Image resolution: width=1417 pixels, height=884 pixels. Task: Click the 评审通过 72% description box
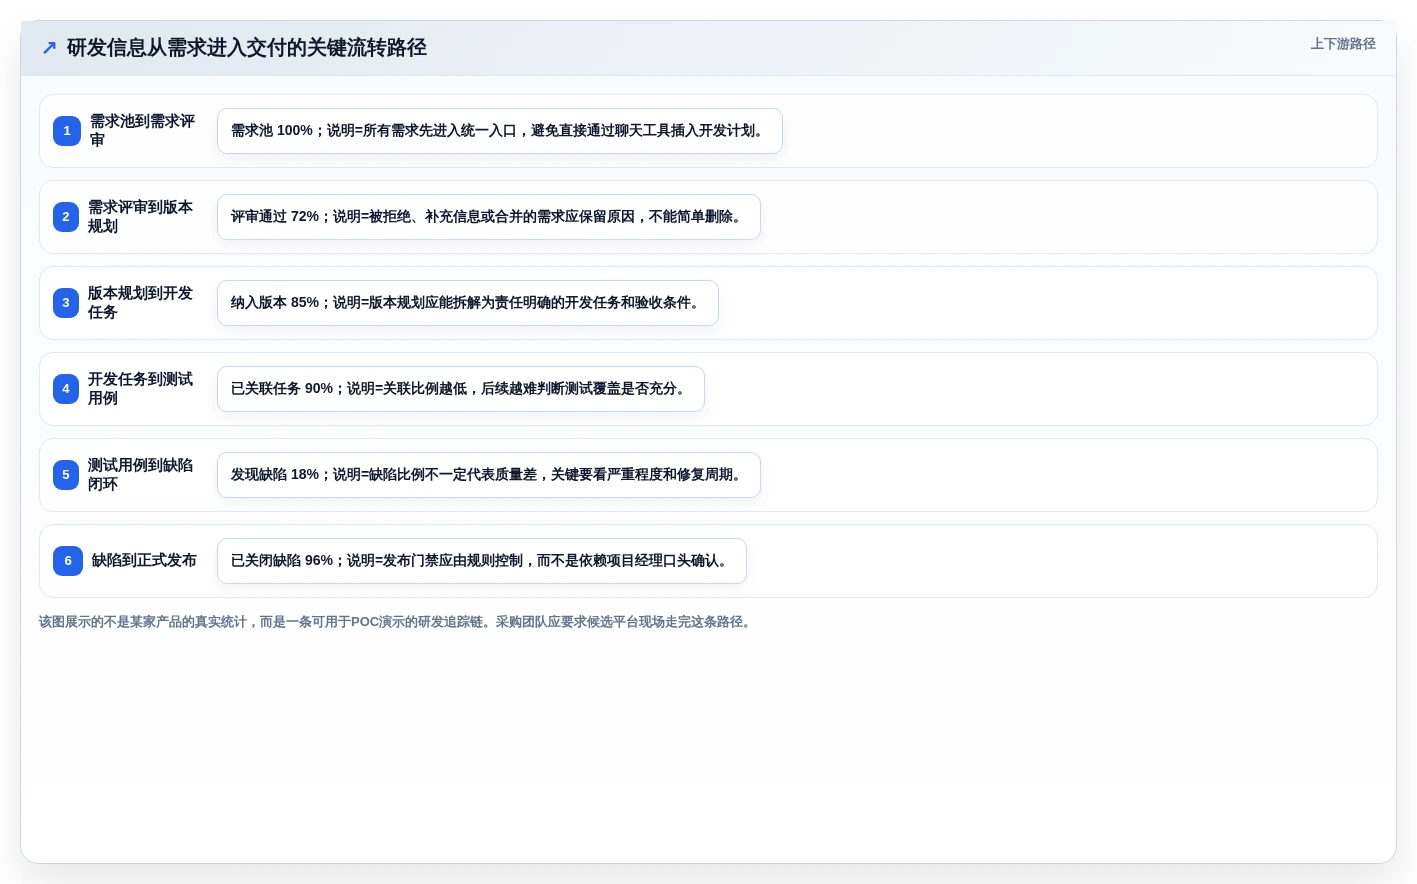pos(489,217)
